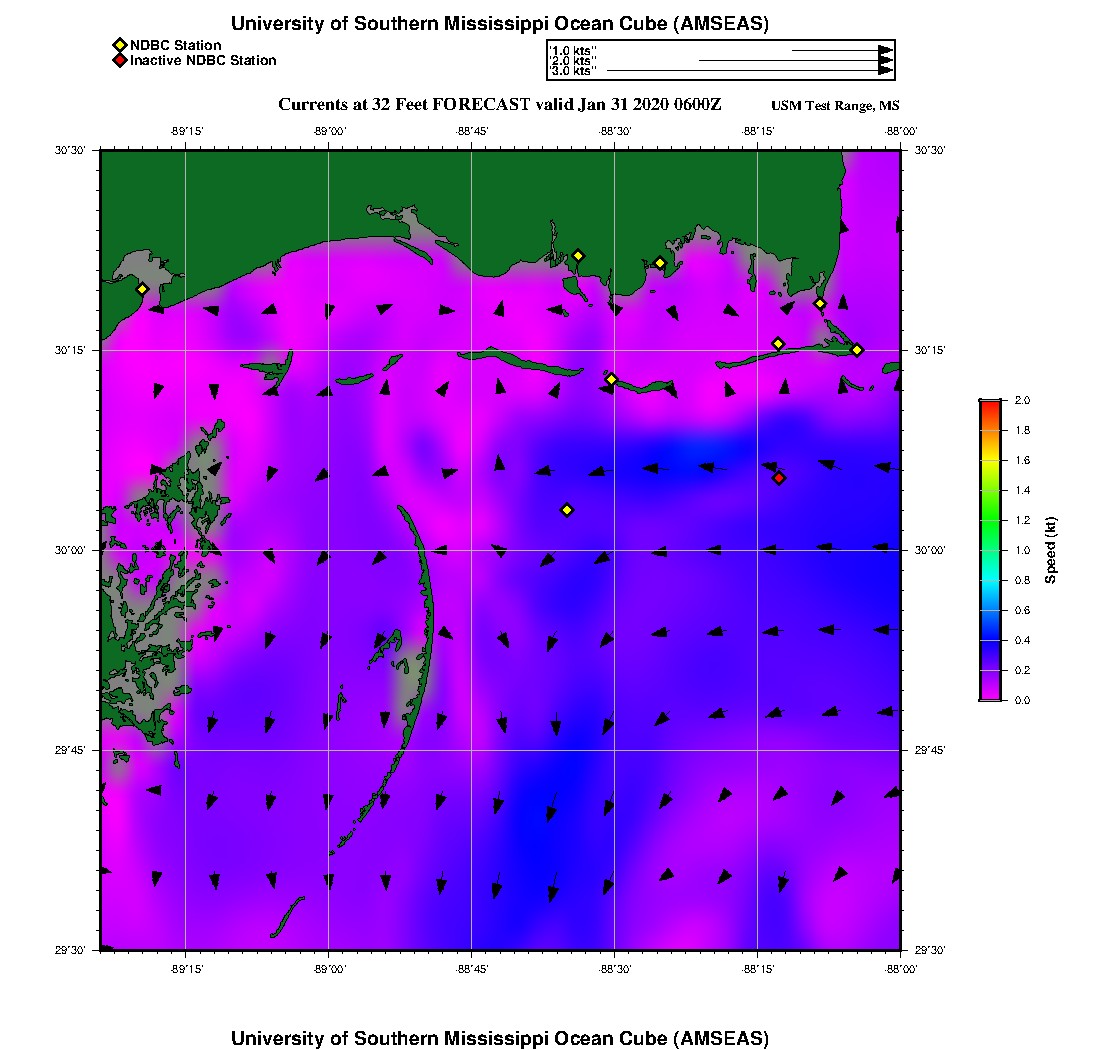Click the top University of Southern Mississippi title
The height and width of the screenshot is (1050, 1100).
500,24
